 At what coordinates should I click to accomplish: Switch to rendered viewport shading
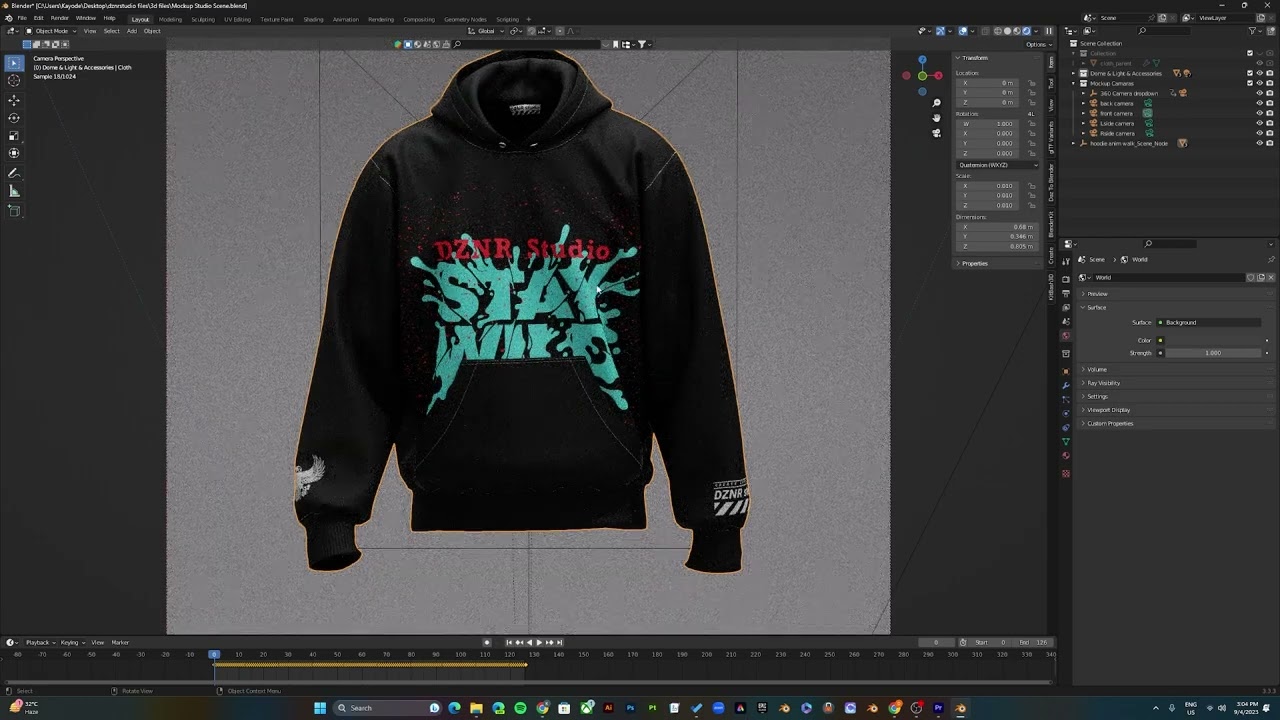coord(1027,31)
